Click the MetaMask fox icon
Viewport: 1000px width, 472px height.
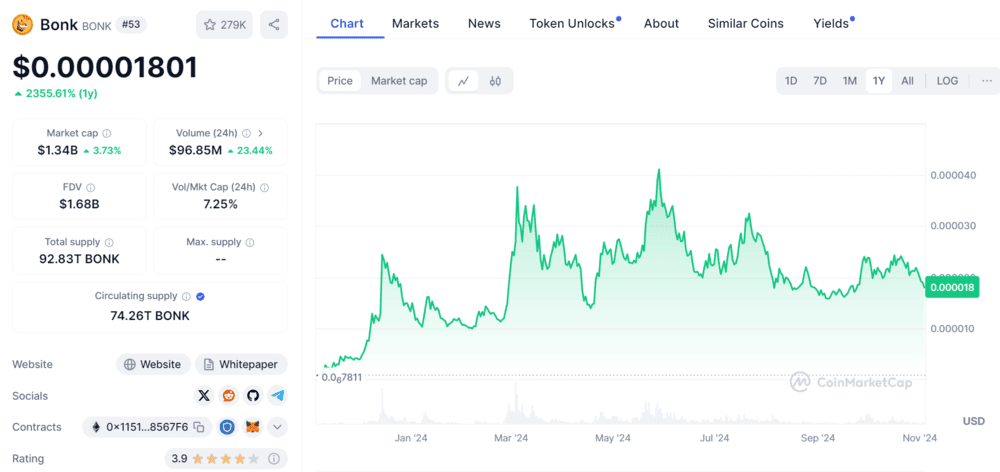(253, 427)
